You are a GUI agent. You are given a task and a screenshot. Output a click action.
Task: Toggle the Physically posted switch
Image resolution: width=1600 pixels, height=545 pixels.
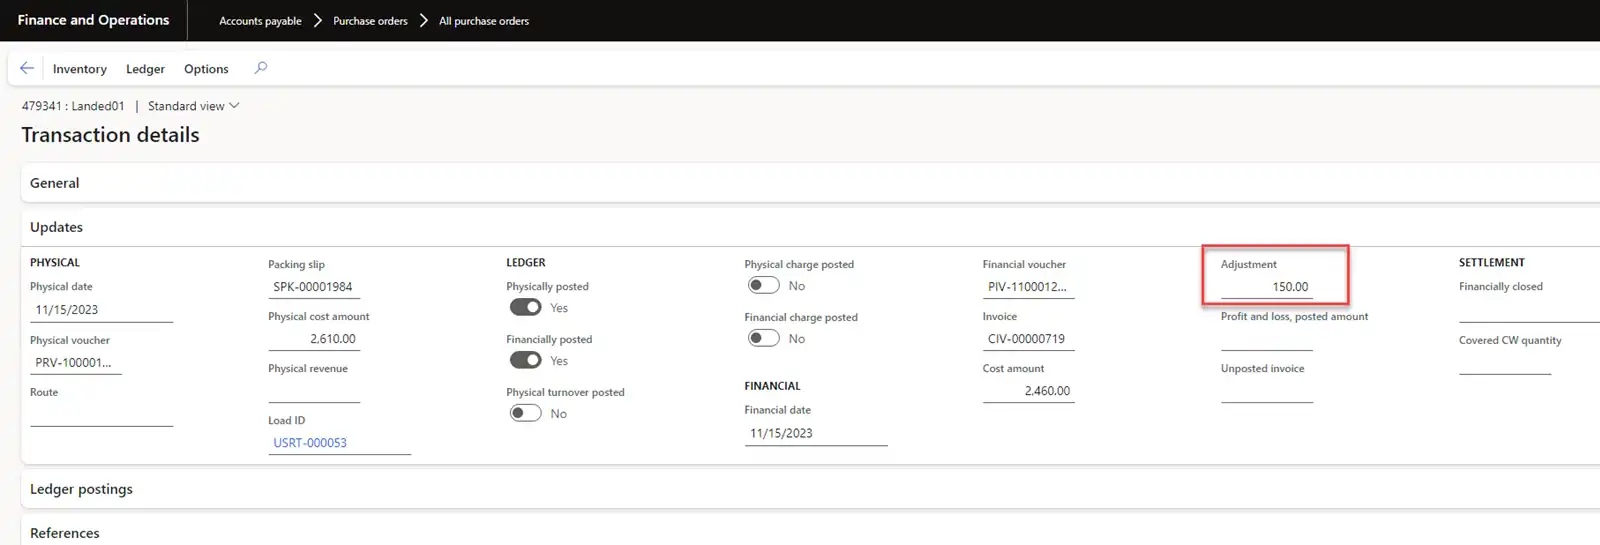point(526,308)
